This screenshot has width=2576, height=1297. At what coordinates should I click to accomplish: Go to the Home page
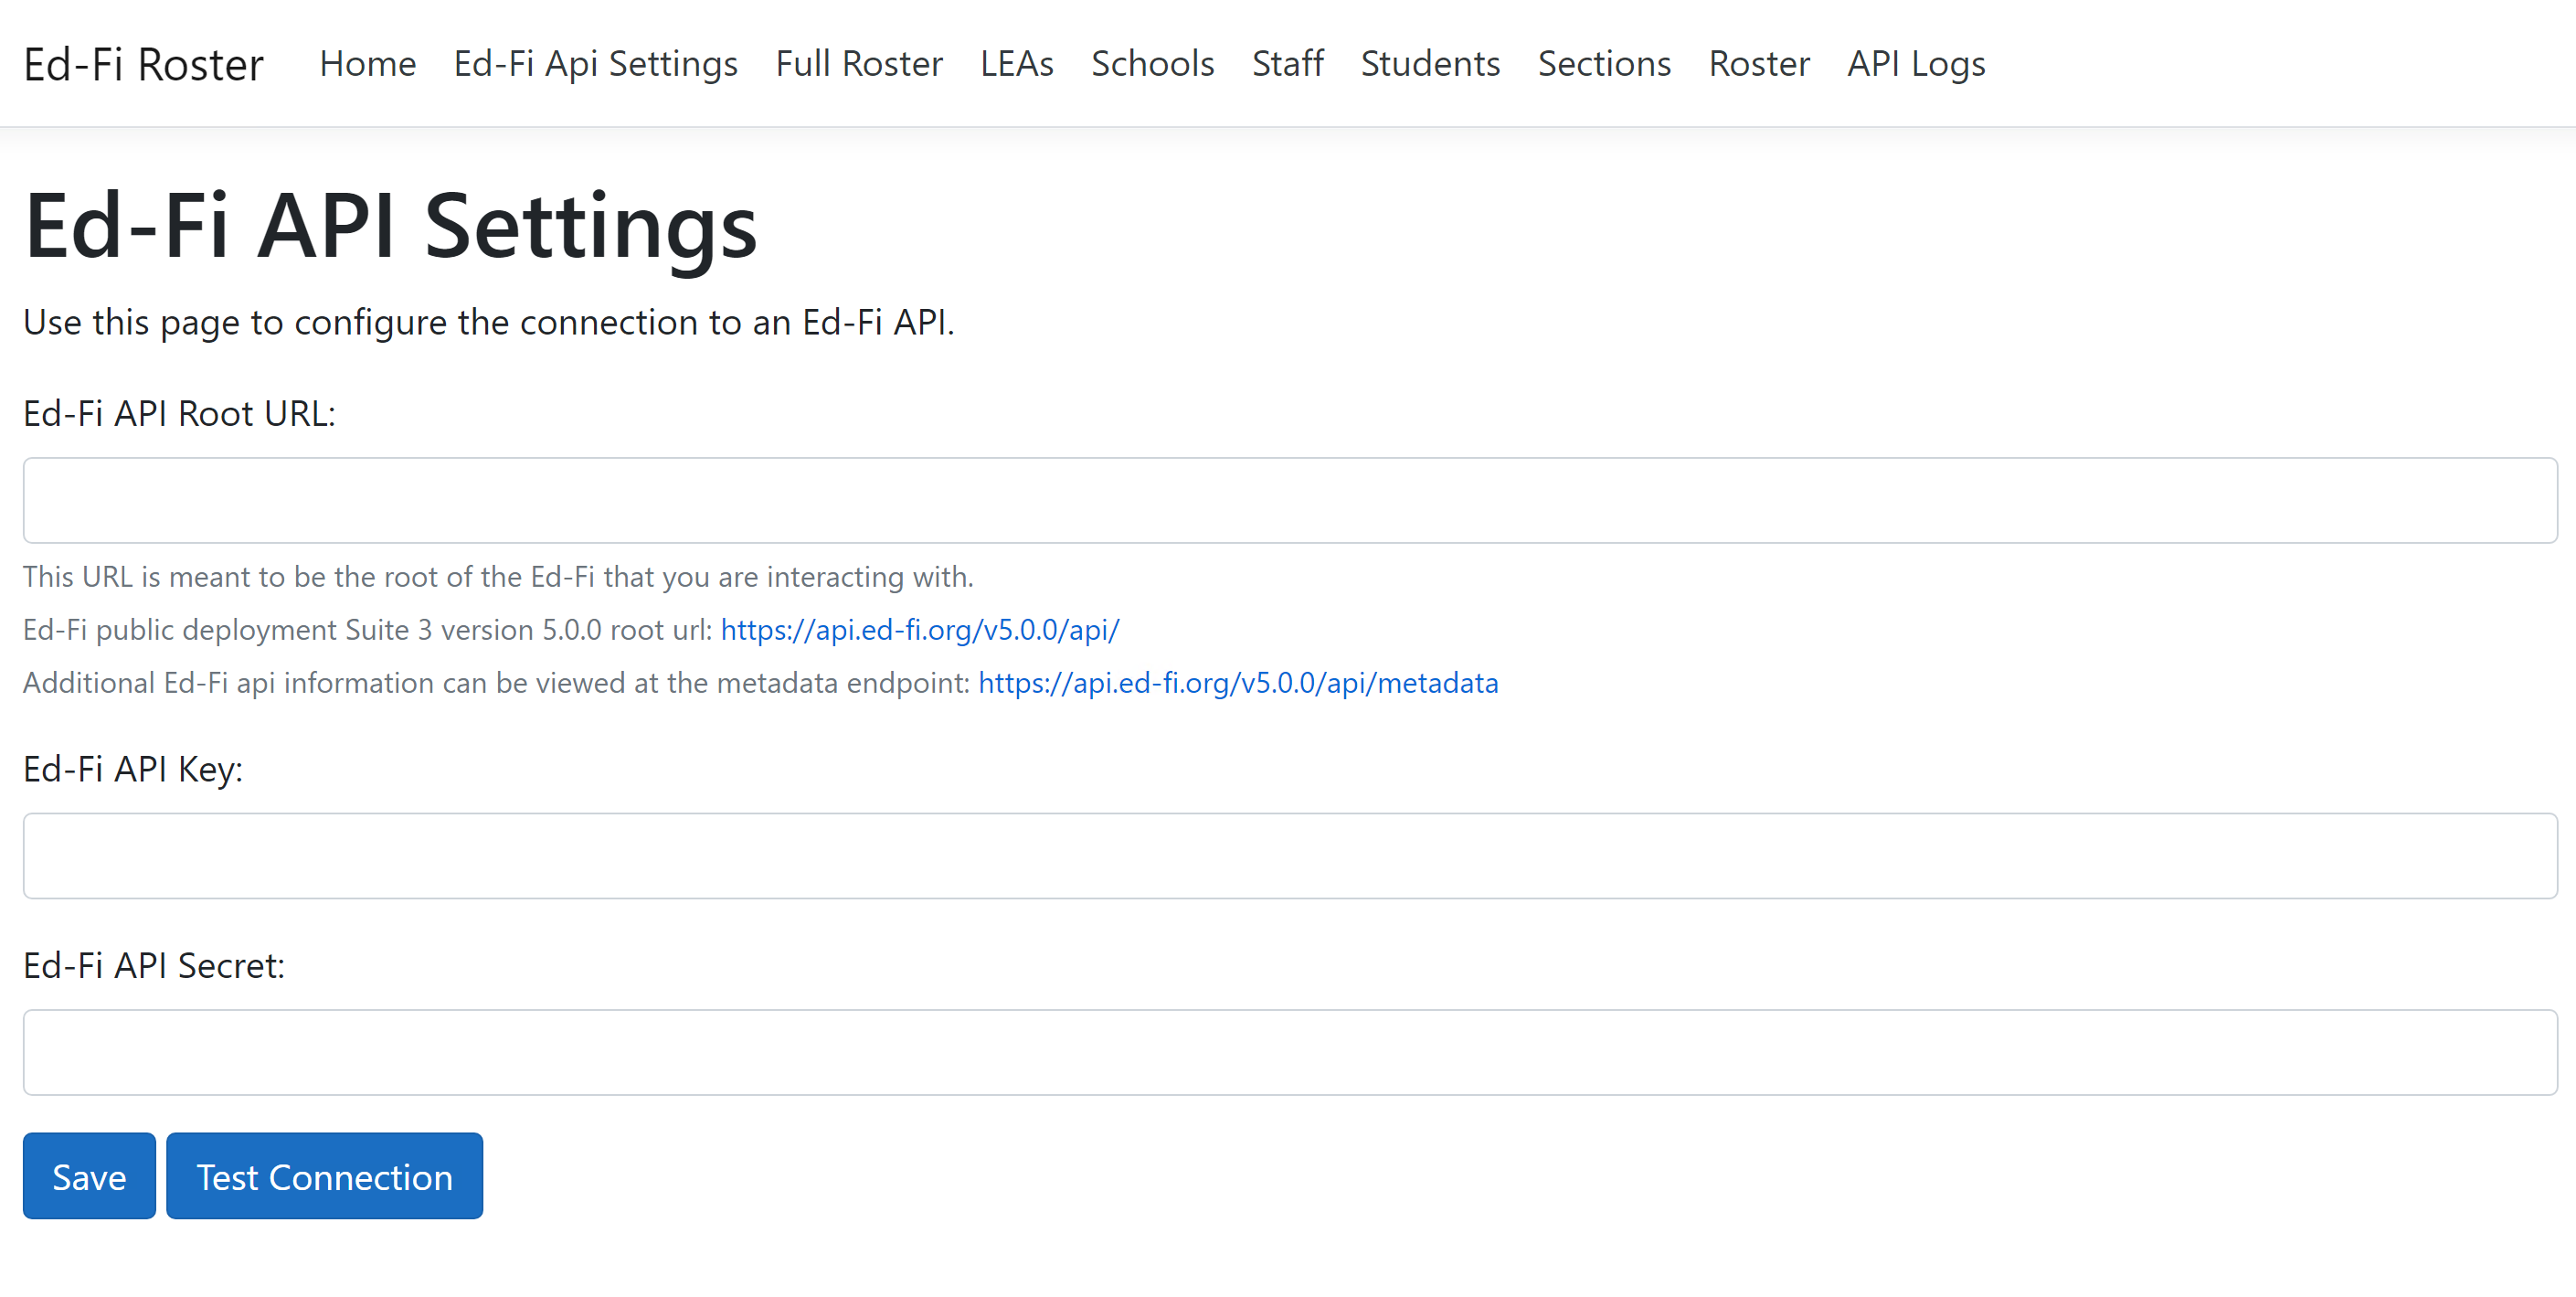click(367, 64)
